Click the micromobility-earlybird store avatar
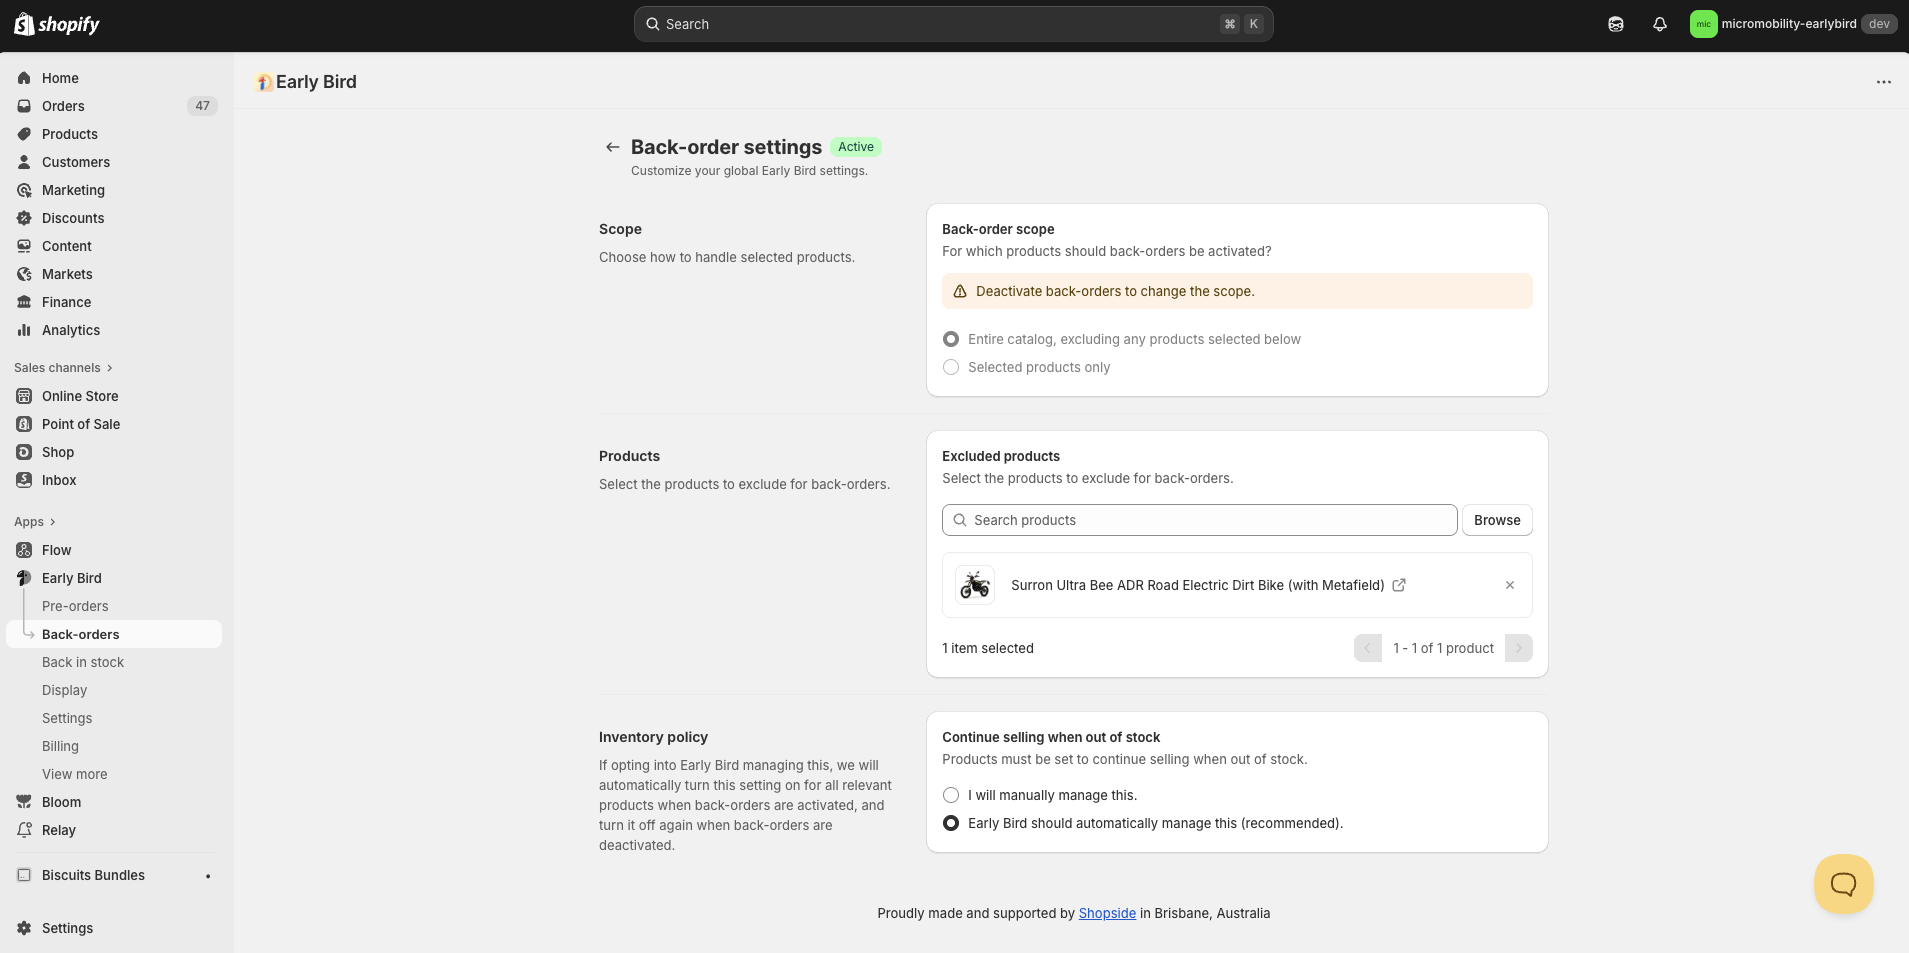Viewport: 1909px width, 953px height. 1703,24
